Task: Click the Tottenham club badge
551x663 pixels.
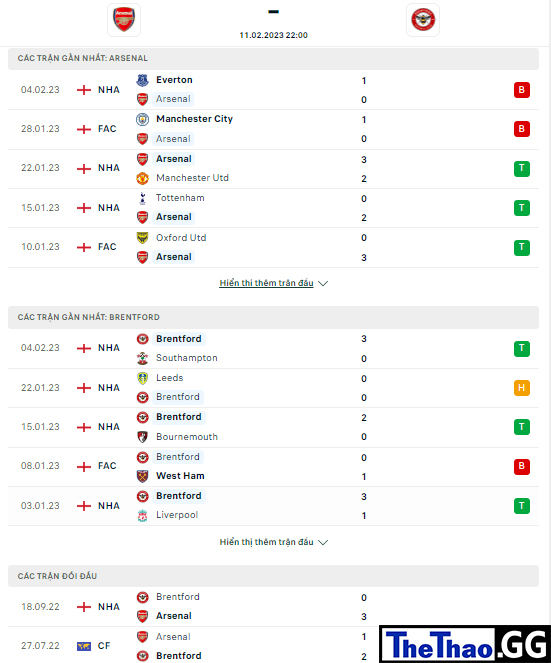Action: (x=143, y=198)
